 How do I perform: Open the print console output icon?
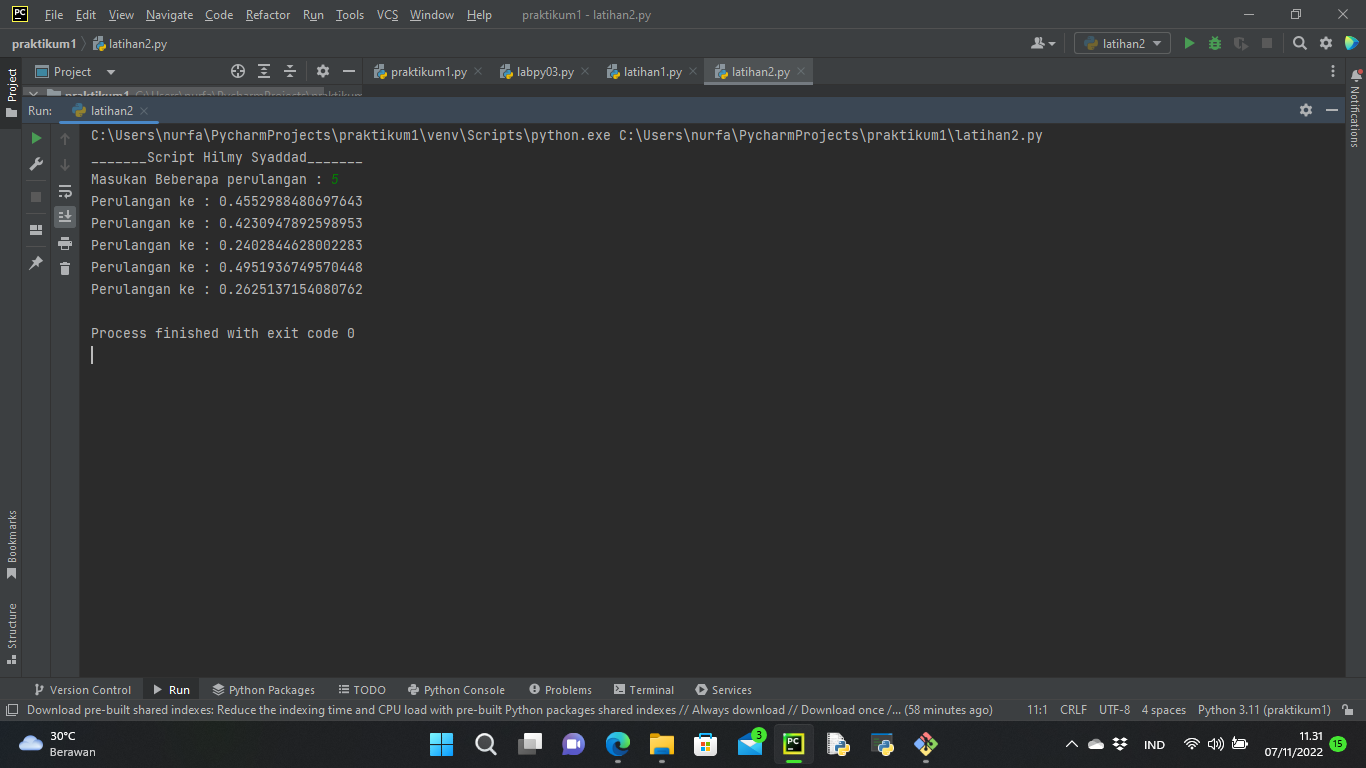point(65,243)
